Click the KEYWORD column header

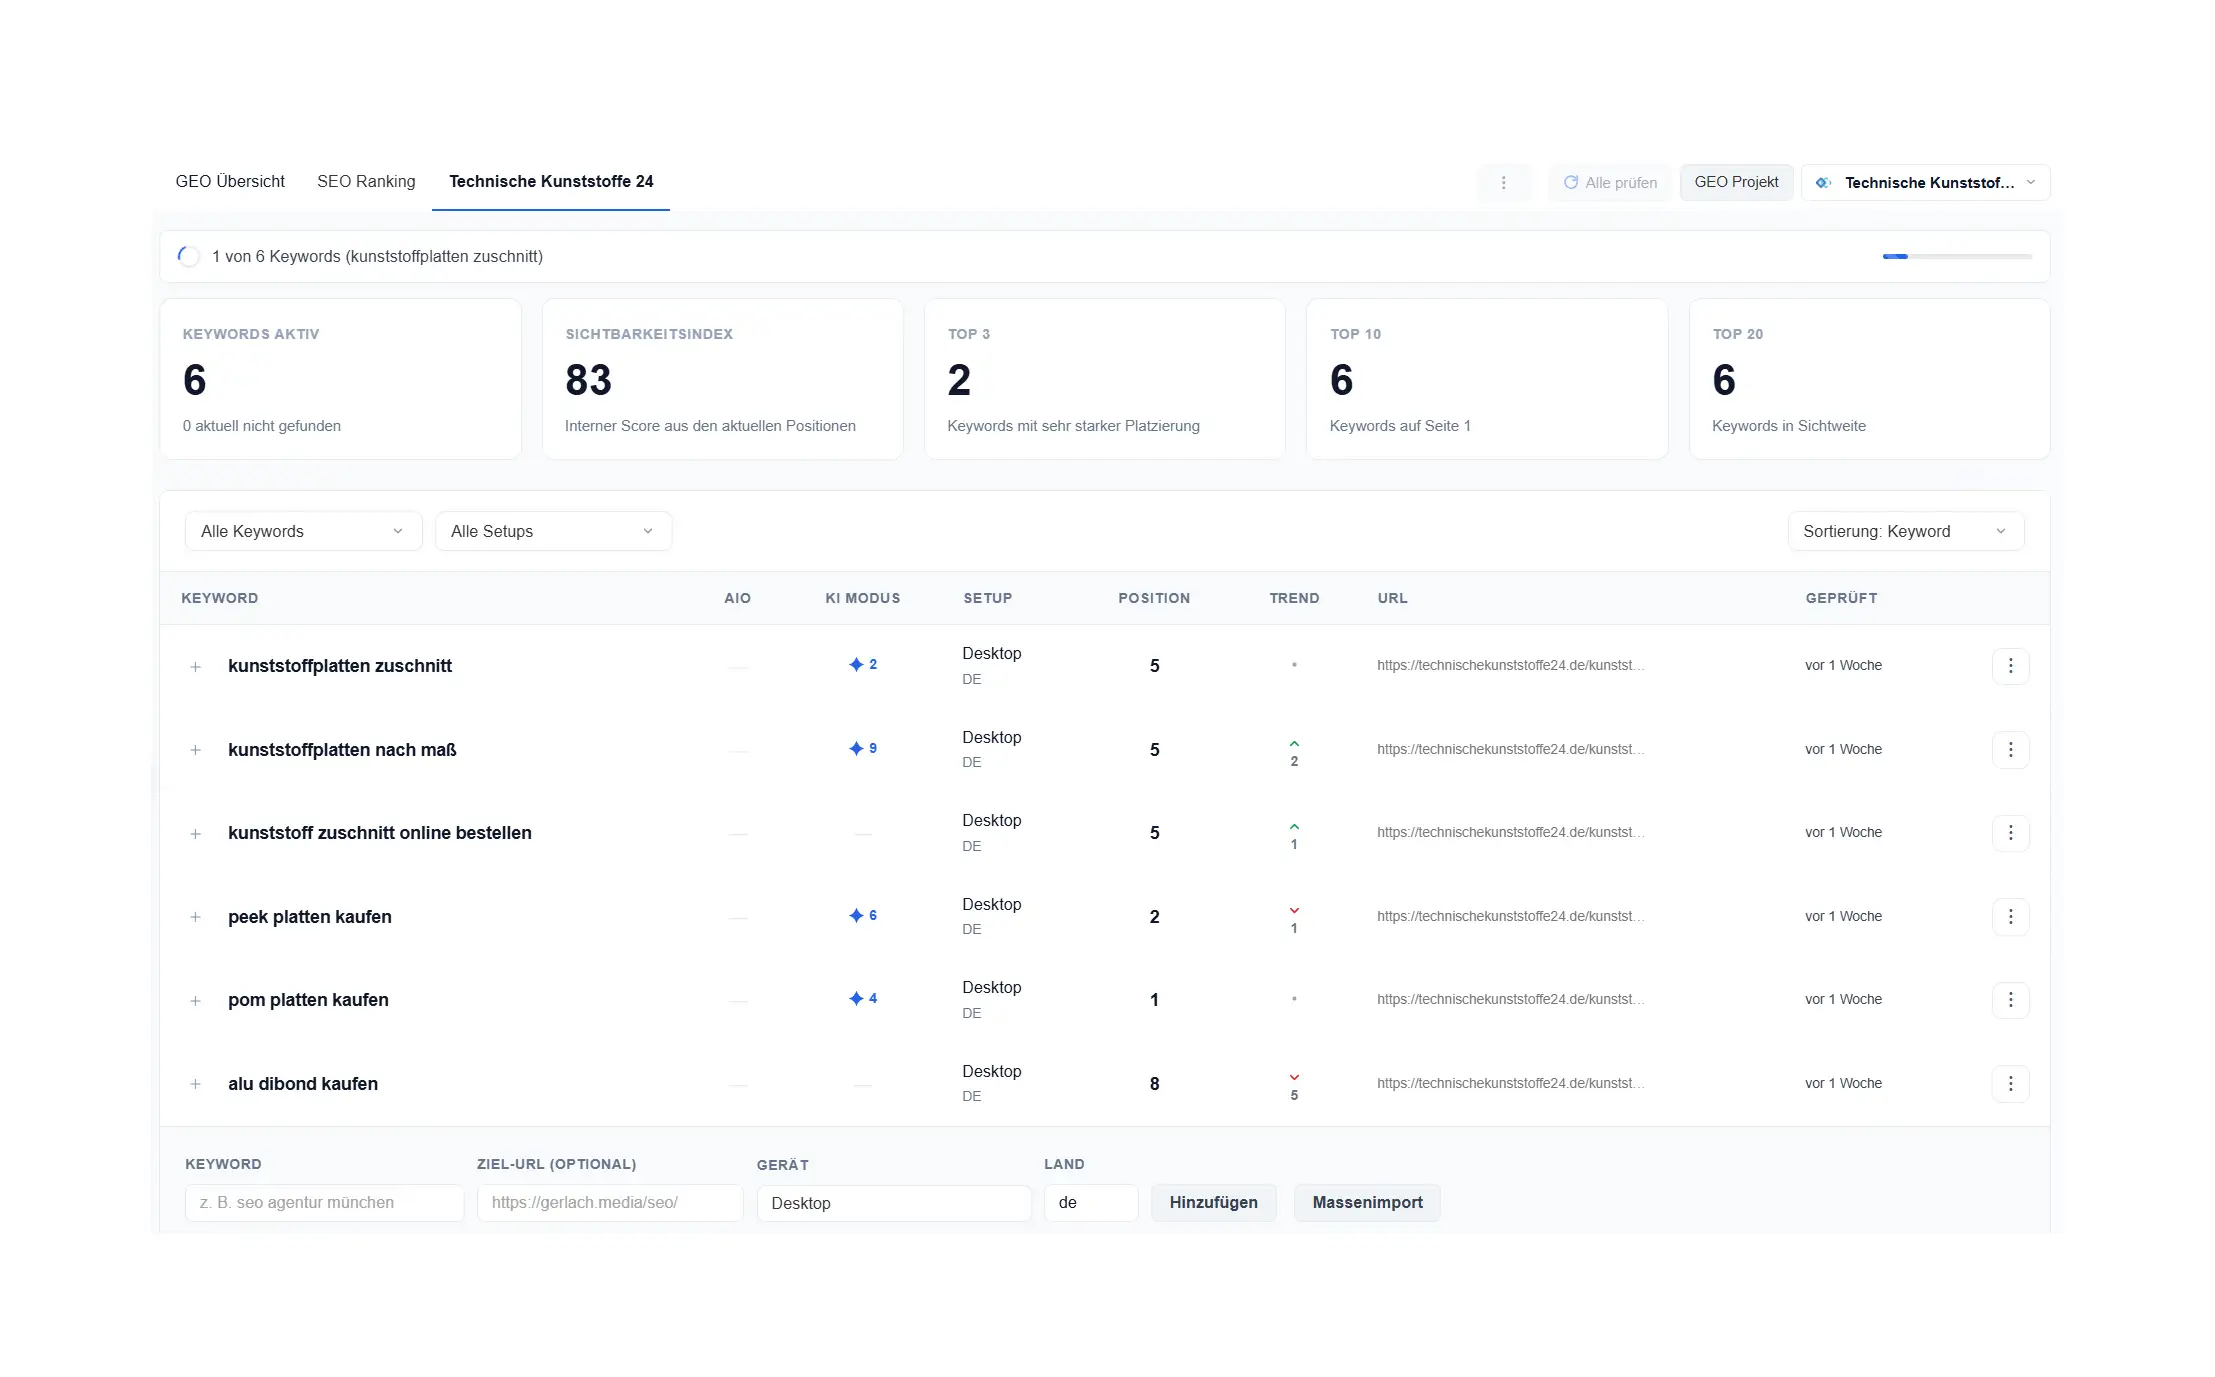[x=220, y=598]
